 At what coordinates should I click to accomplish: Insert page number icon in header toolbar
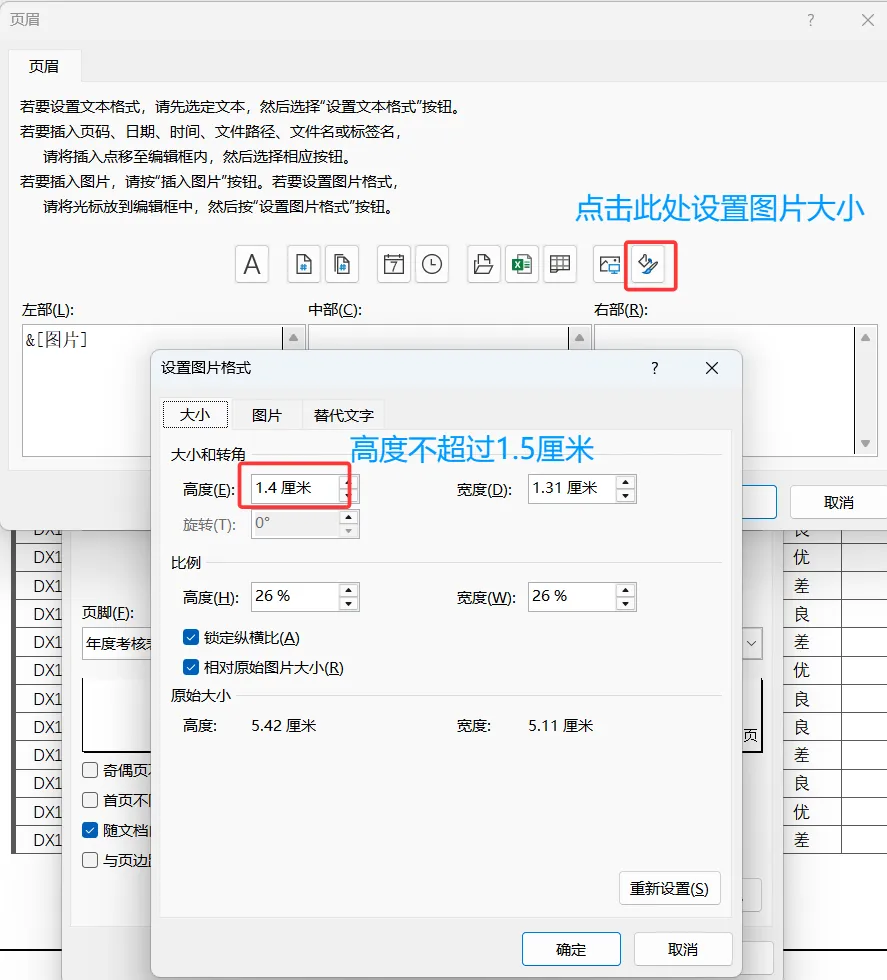point(304,264)
